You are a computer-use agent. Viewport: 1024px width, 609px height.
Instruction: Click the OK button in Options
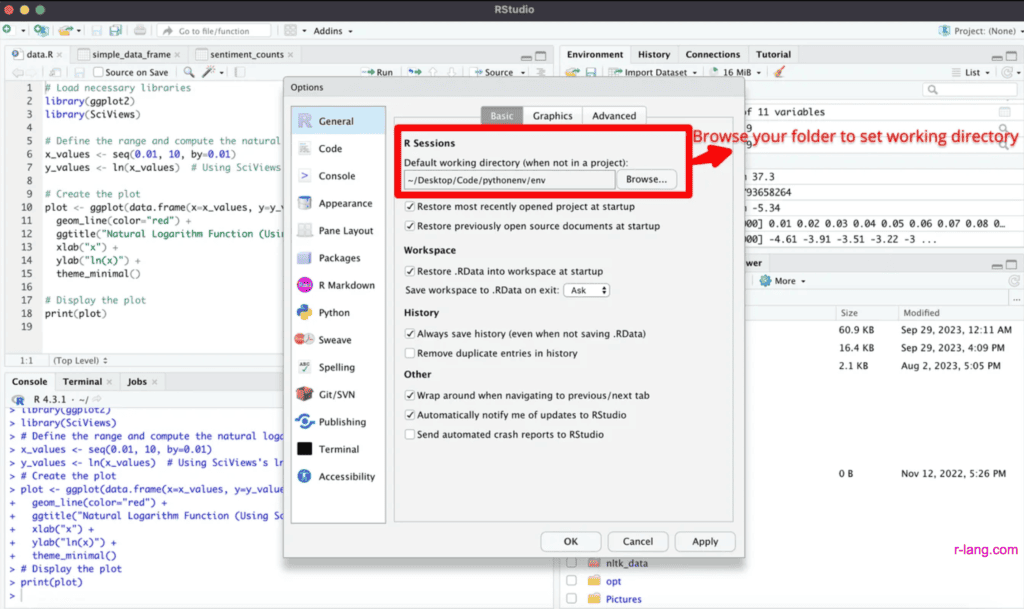[x=571, y=541]
